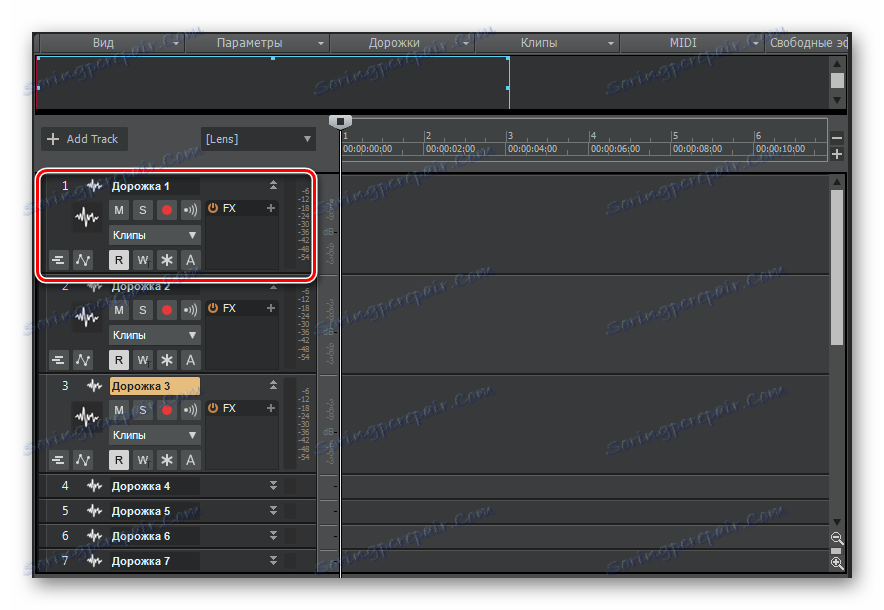Screen dimensions: 884x610
Task: Open Клипы dropdown on Дорожка 1
Action: pyautogui.click(x=154, y=235)
